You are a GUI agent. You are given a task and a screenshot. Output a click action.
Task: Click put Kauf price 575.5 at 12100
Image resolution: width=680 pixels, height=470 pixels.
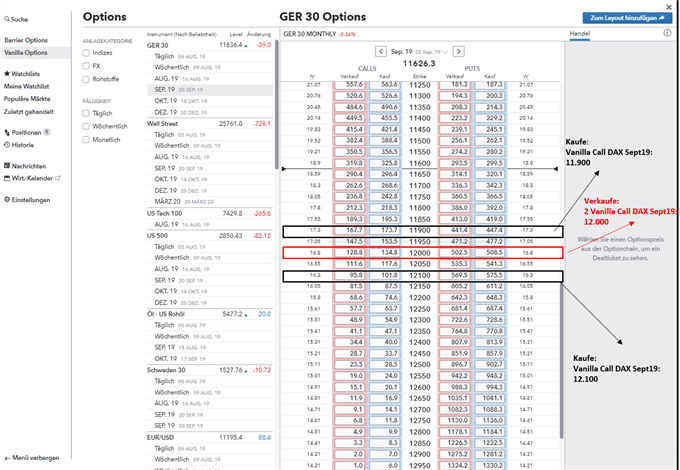[490, 275]
